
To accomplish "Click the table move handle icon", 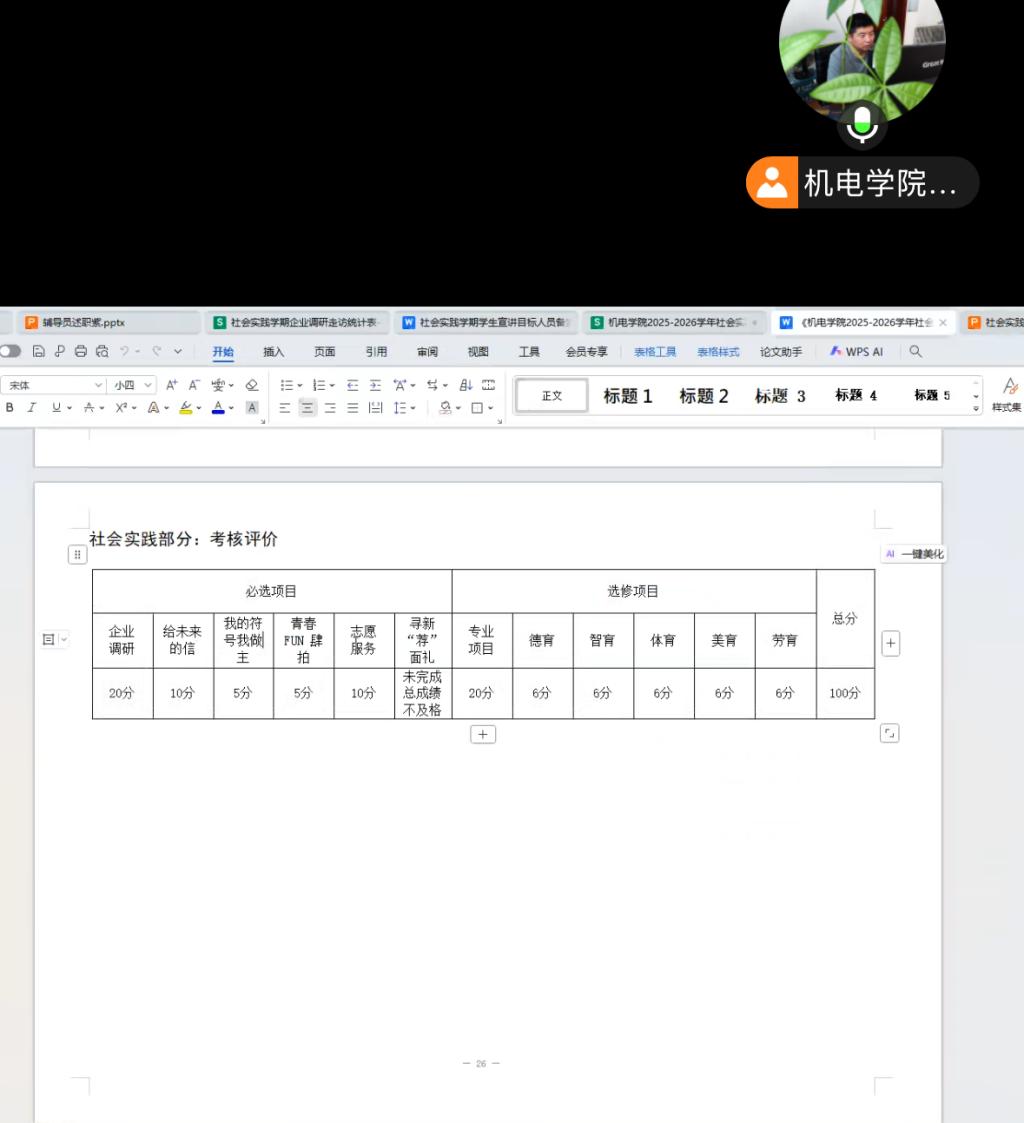I will pyautogui.click(x=77, y=554).
